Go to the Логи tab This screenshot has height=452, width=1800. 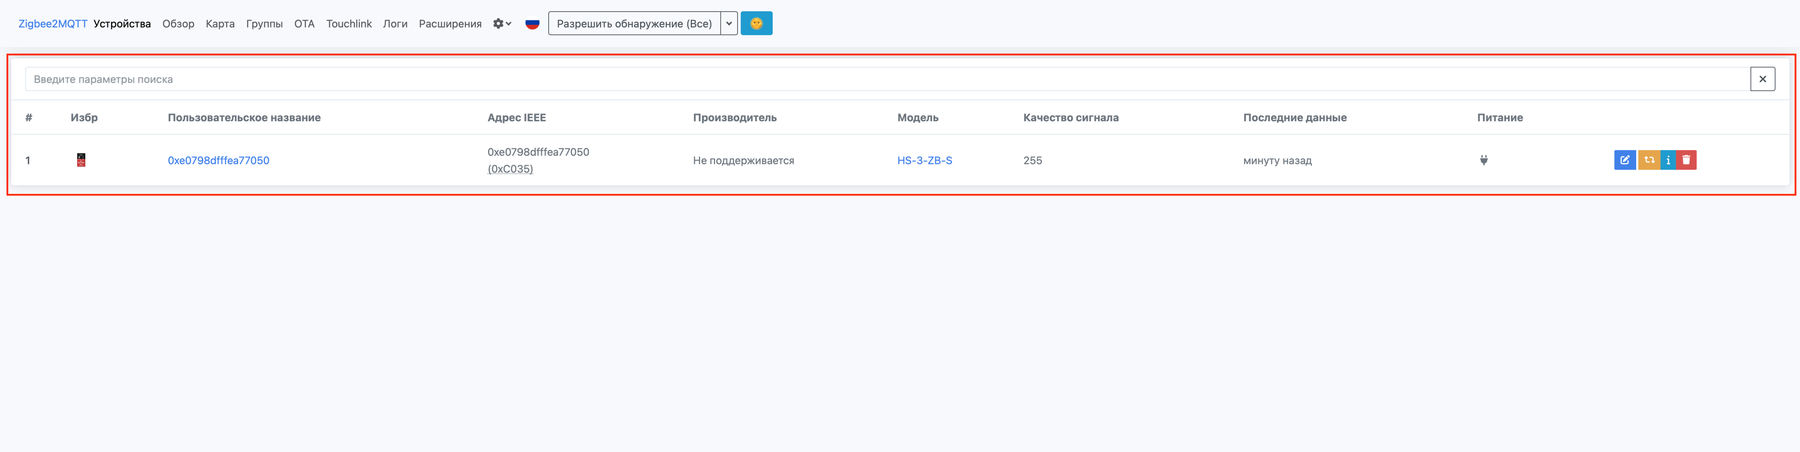395,23
